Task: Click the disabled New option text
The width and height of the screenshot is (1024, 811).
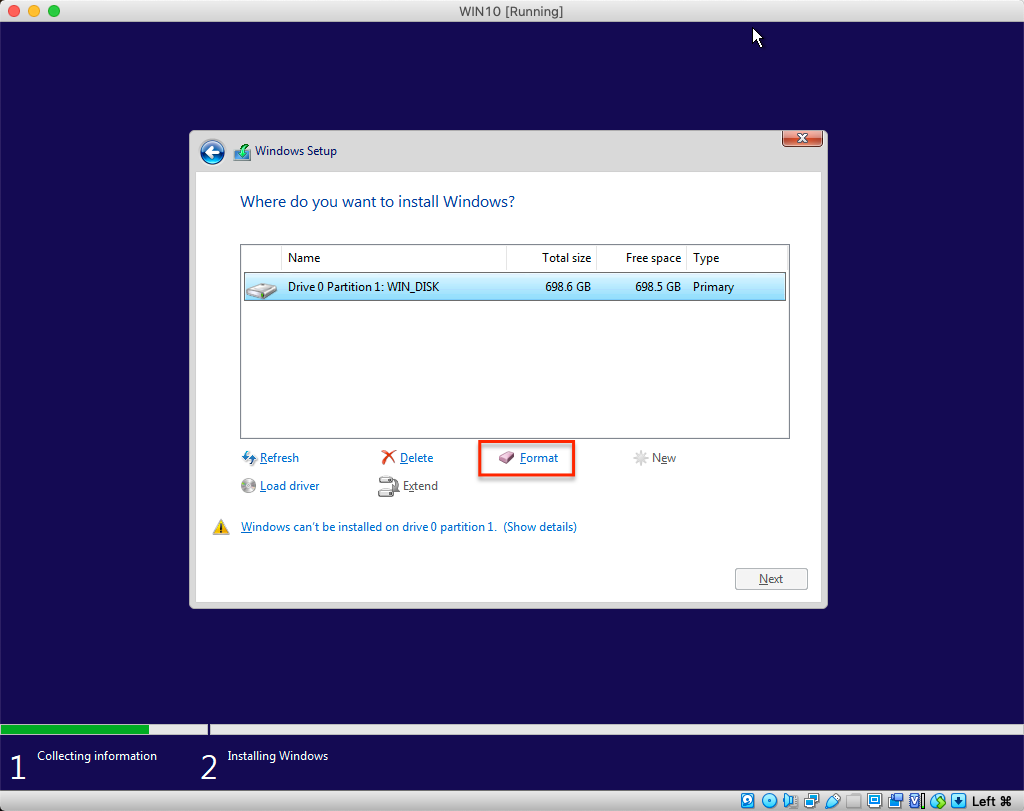Action: coord(664,458)
